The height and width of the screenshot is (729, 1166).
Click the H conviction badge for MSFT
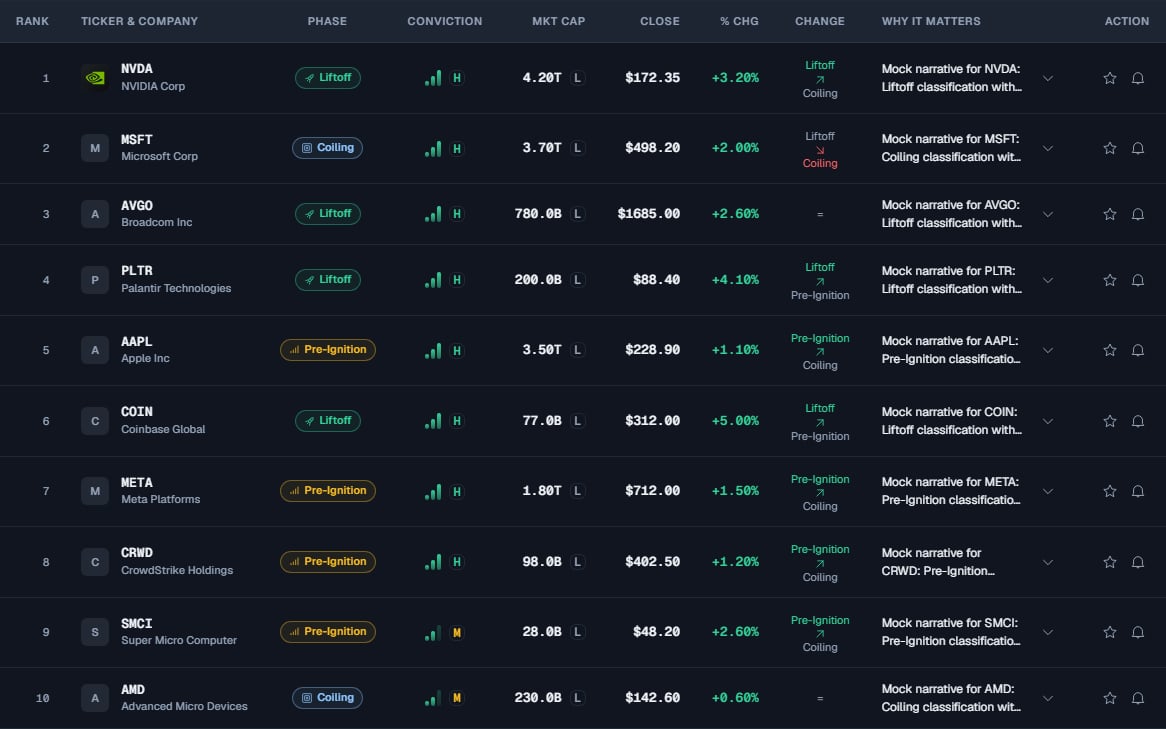[457, 148]
